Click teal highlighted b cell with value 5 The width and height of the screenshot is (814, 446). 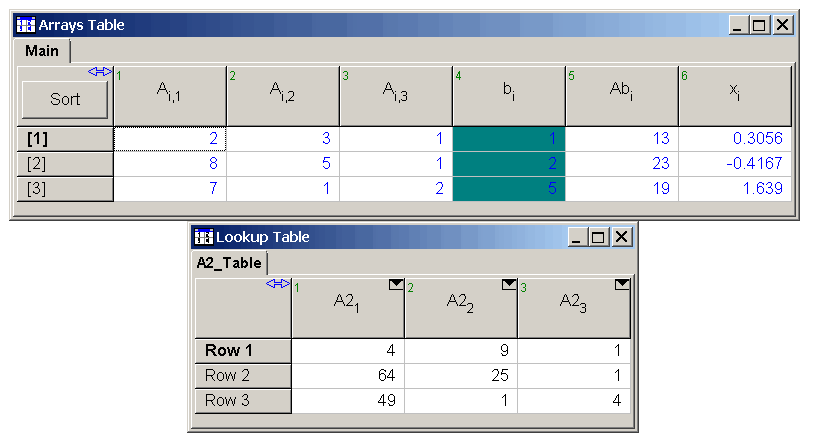coord(509,189)
